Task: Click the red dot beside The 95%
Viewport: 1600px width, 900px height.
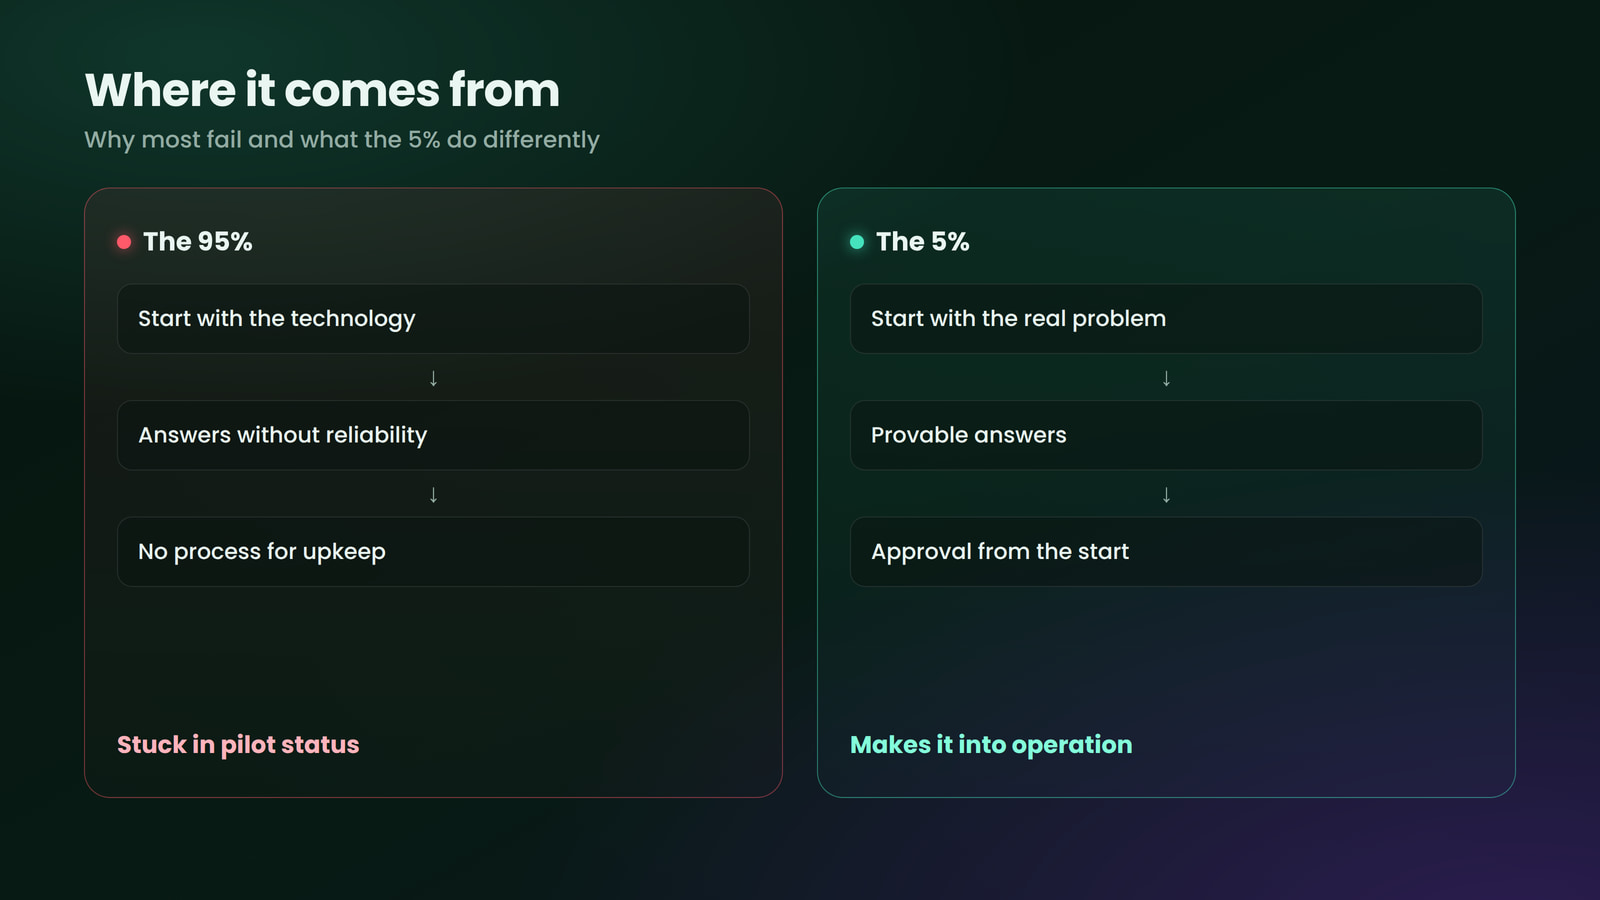Action: point(124,242)
